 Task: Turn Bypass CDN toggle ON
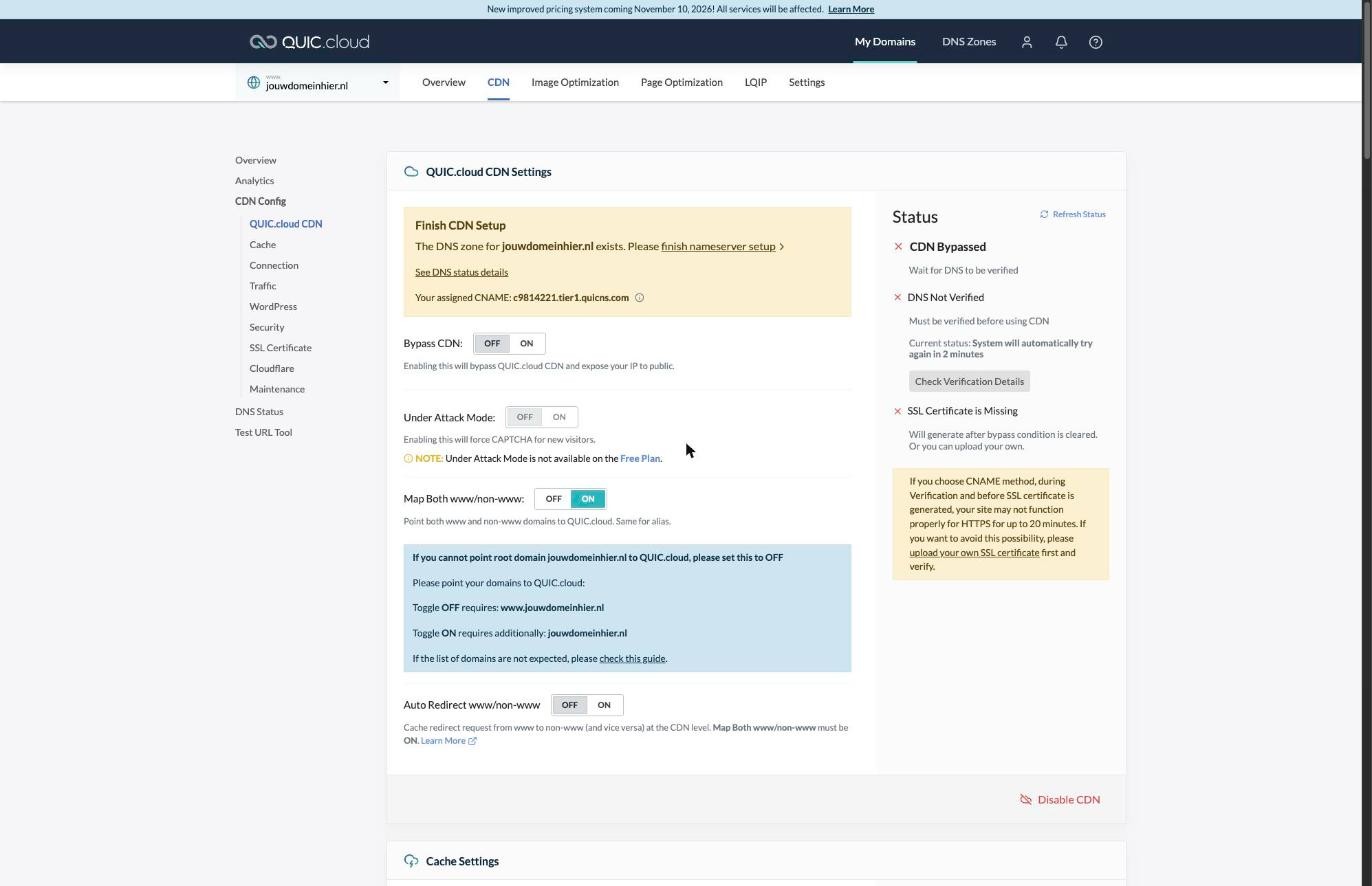tap(526, 344)
